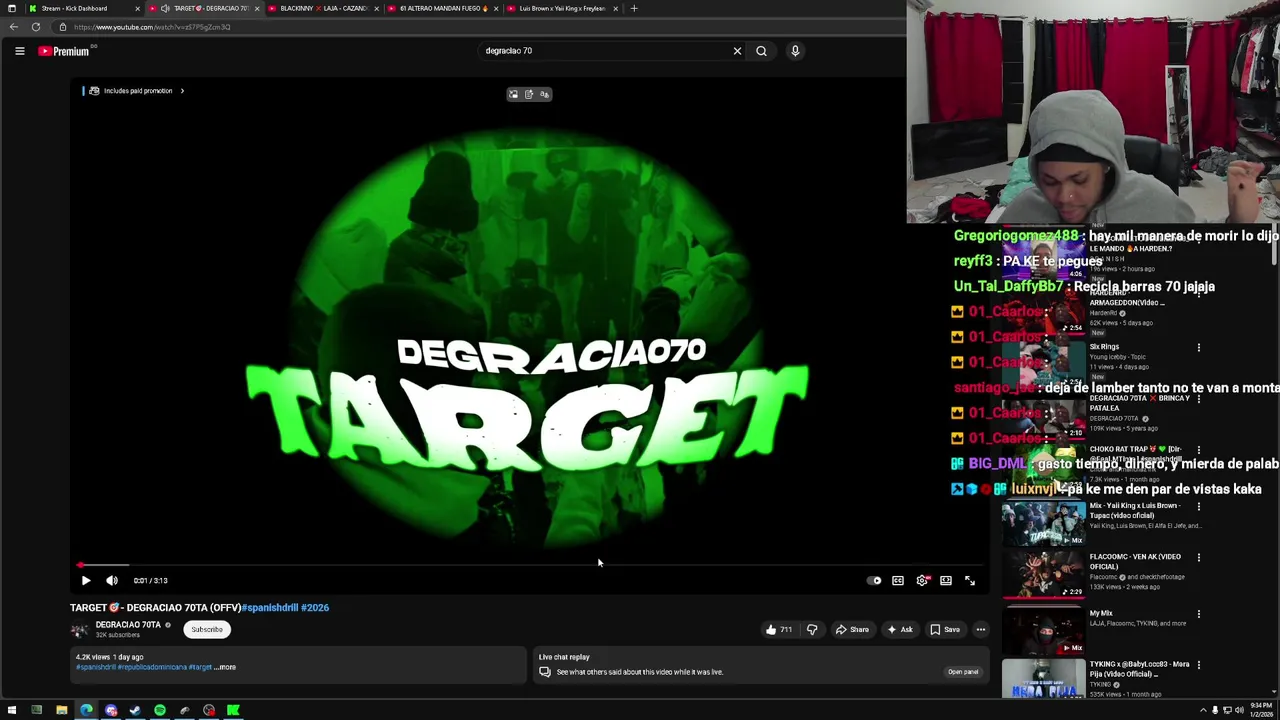Click first icon in floating video overlay toolbar

click(x=514, y=94)
